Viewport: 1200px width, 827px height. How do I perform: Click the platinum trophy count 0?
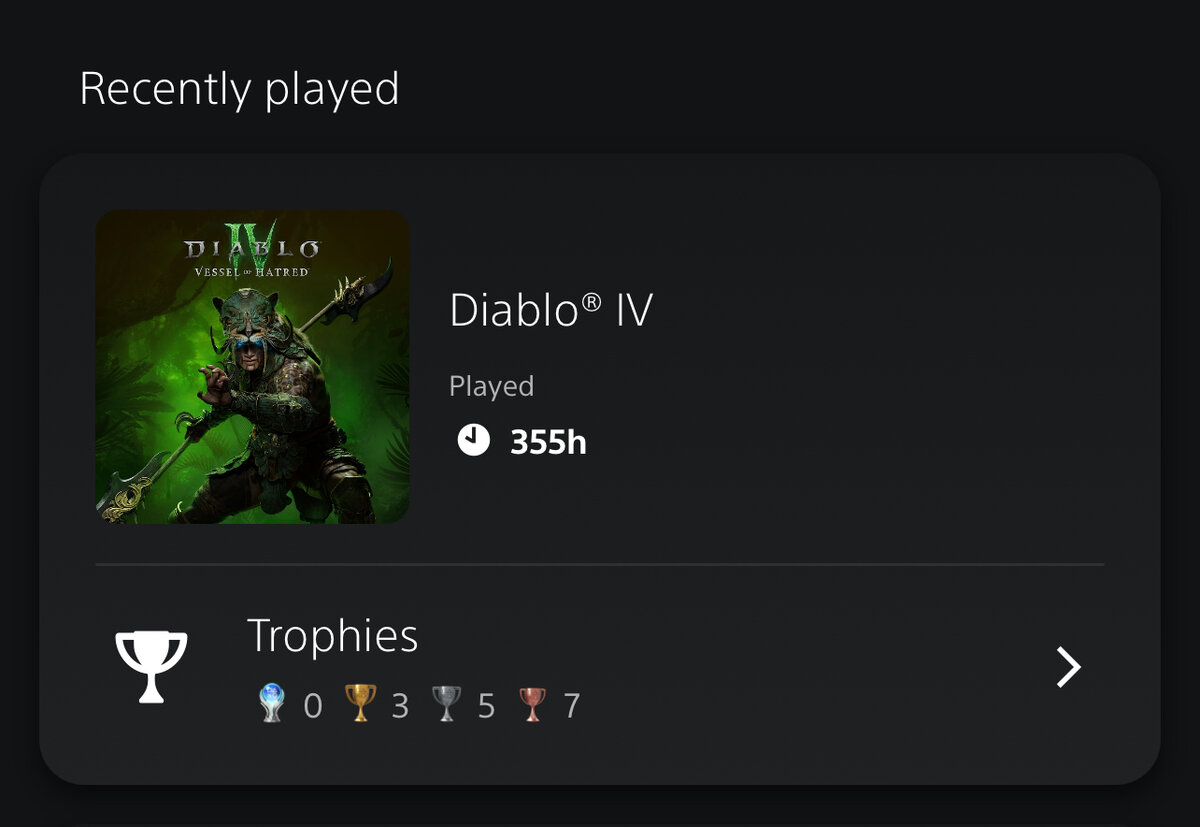[313, 706]
